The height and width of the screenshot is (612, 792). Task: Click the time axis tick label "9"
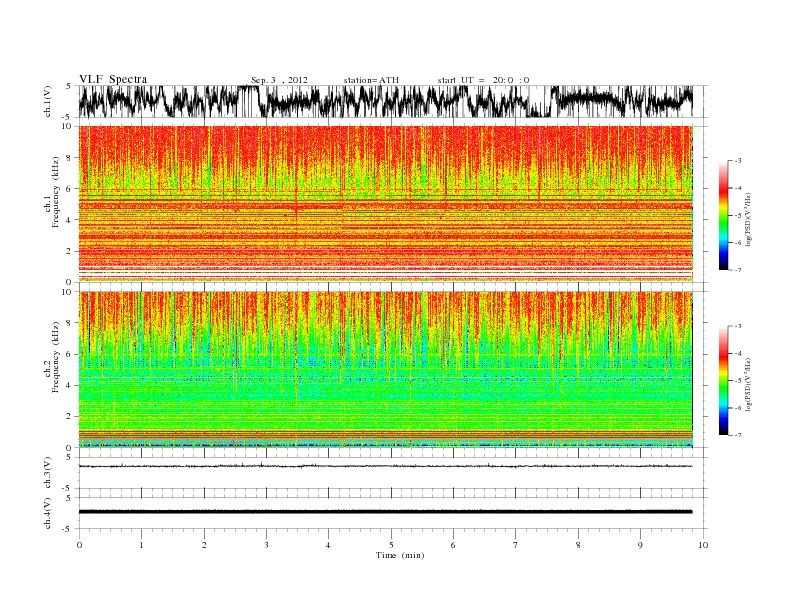click(x=640, y=545)
